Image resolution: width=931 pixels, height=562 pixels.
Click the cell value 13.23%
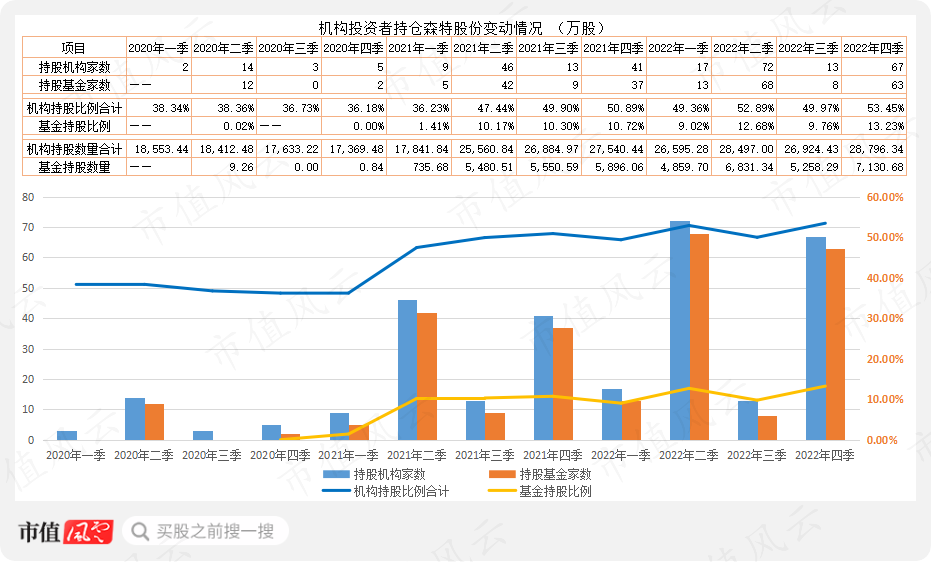885,126
